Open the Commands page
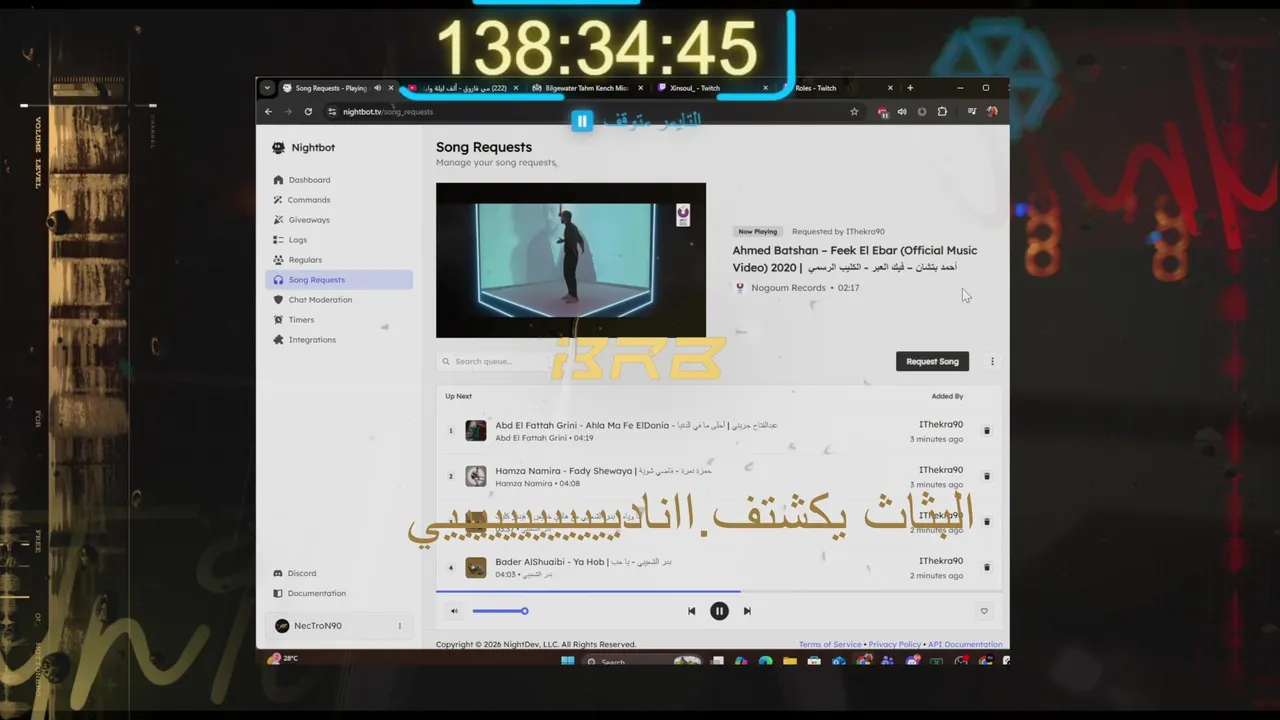 coord(338,200)
